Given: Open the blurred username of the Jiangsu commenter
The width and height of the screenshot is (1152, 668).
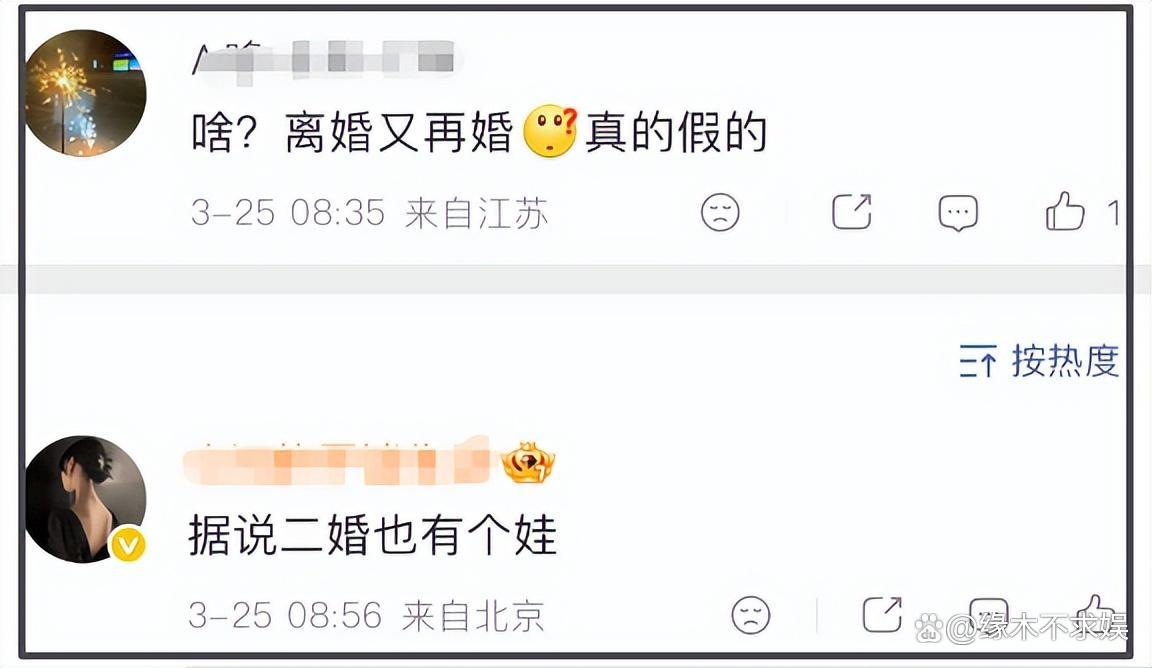Looking at the screenshot, I should (323, 59).
